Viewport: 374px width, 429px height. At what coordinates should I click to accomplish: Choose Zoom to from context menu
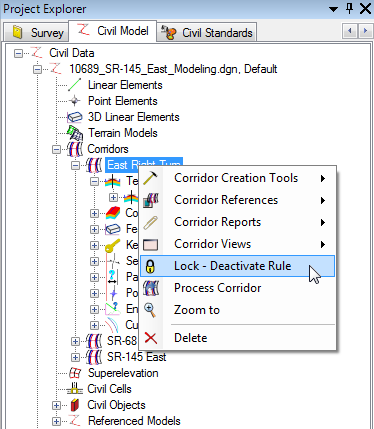tap(237, 310)
